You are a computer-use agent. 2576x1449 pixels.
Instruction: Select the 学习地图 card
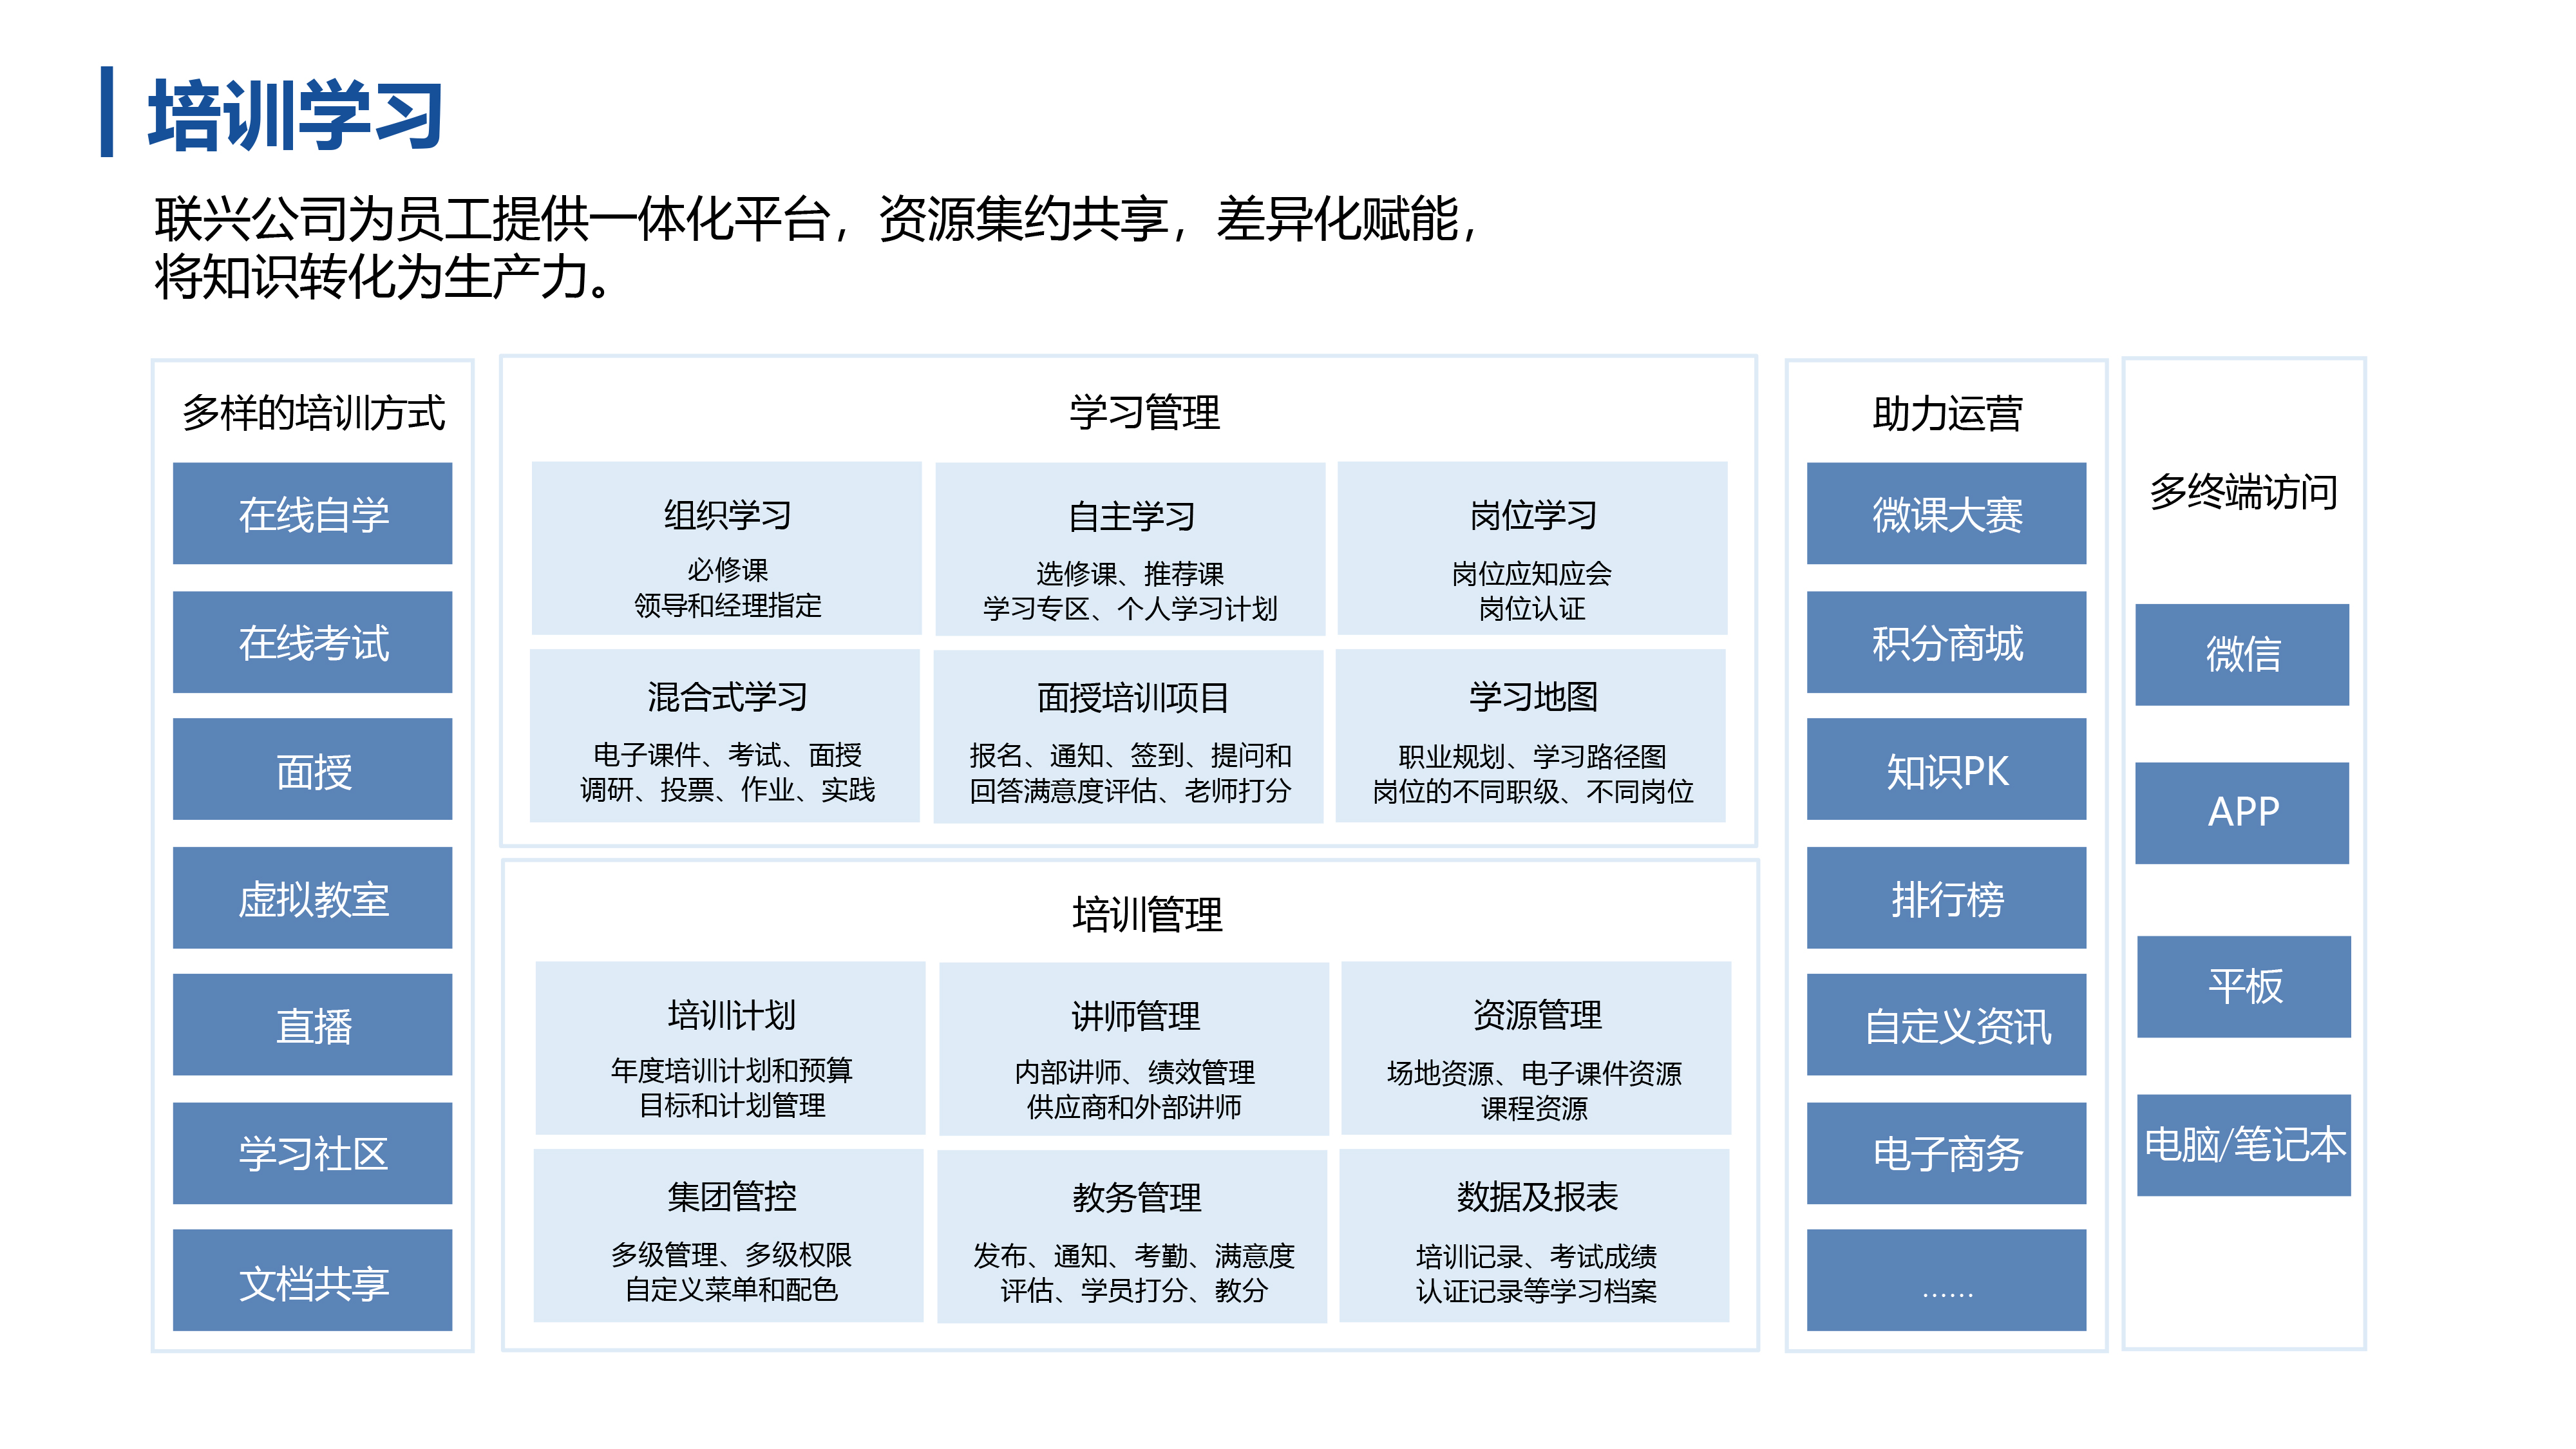[x=1531, y=736]
